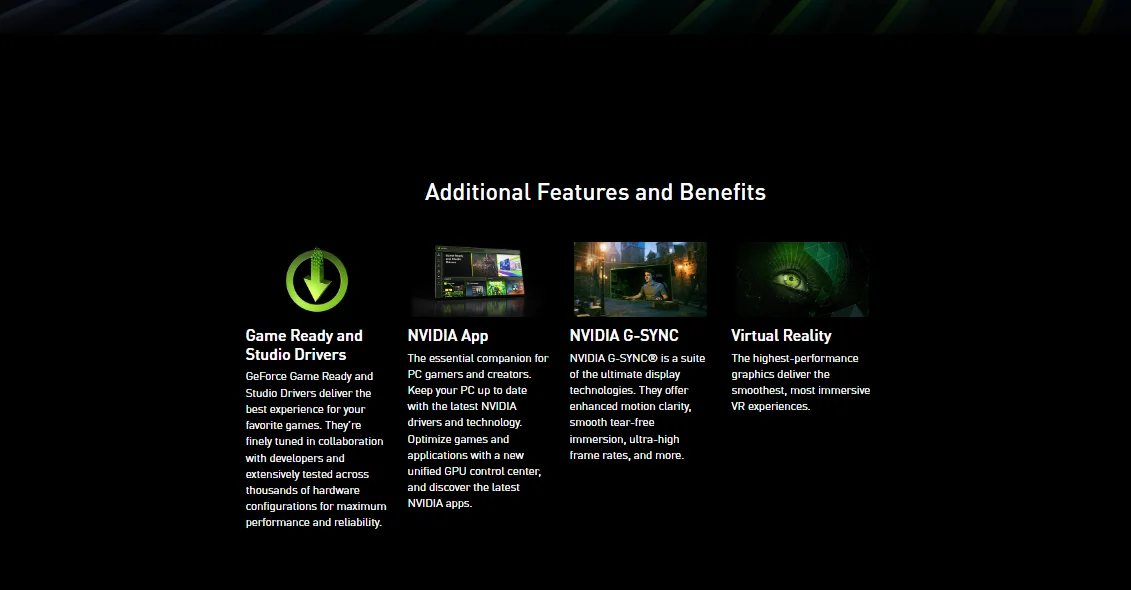Select the green eye Virtual Reality image
Screen dimensions: 1131x590
click(801, 279)
